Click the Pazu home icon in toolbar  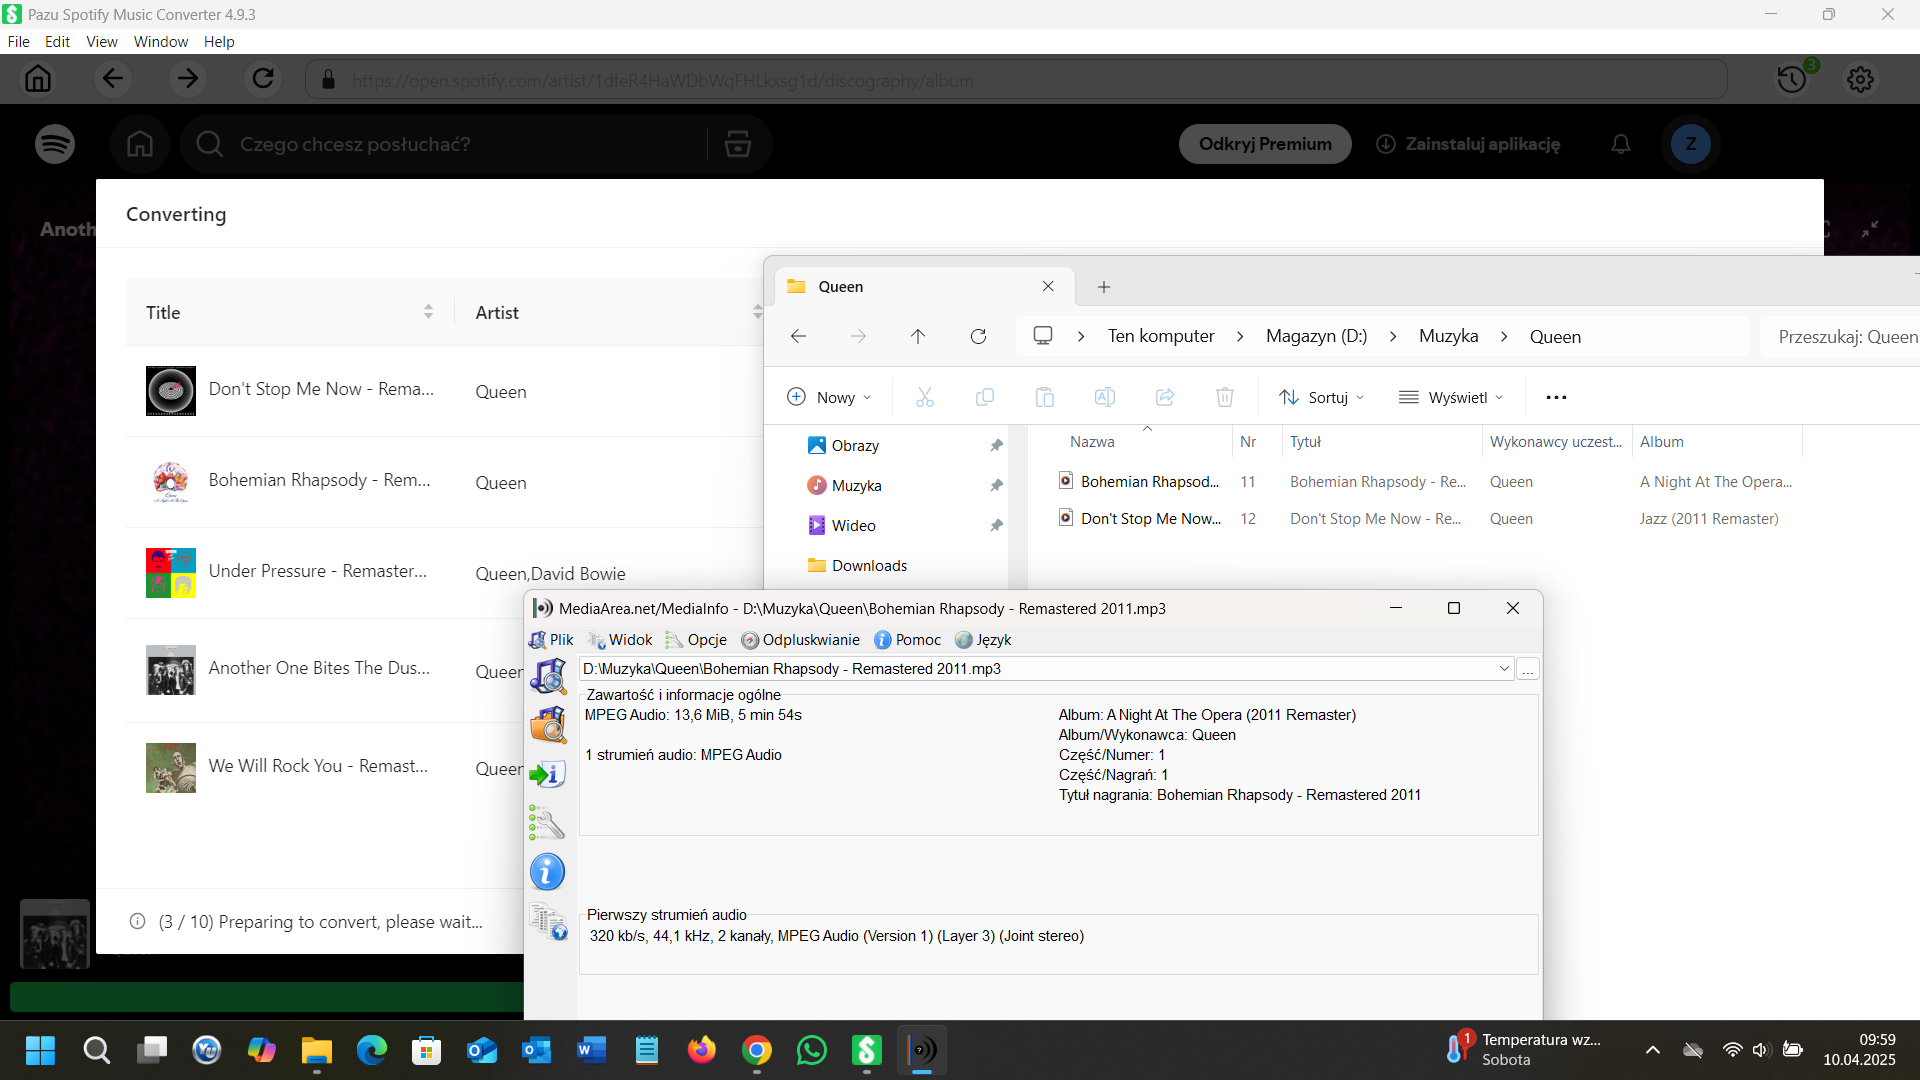38,79
